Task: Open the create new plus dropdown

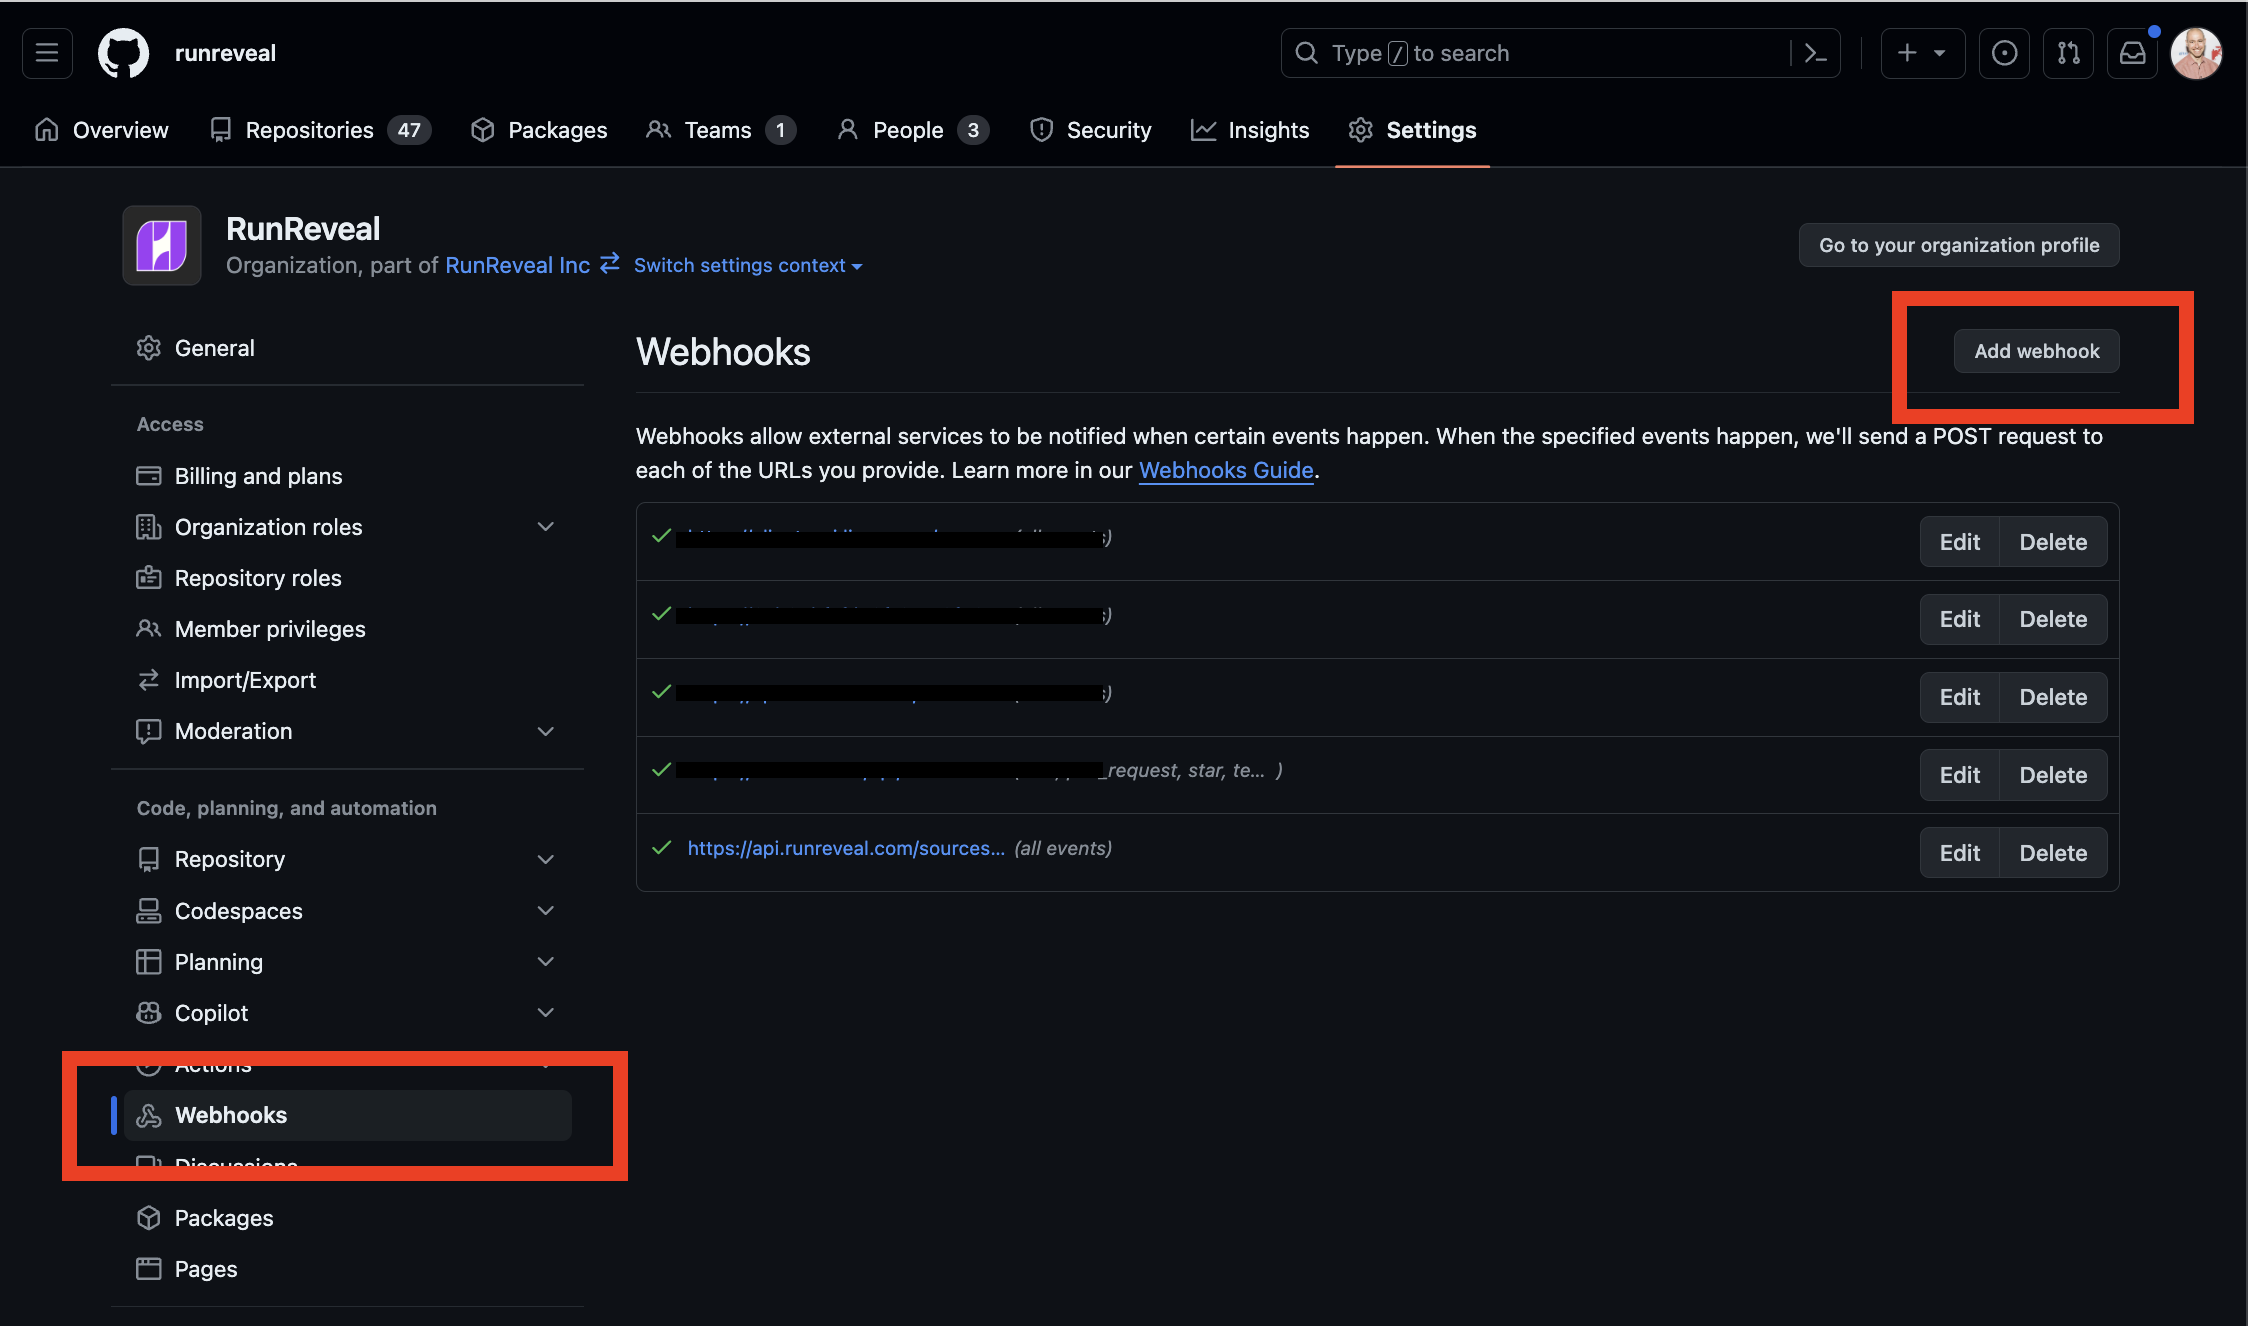Action: pos(1921,53)
